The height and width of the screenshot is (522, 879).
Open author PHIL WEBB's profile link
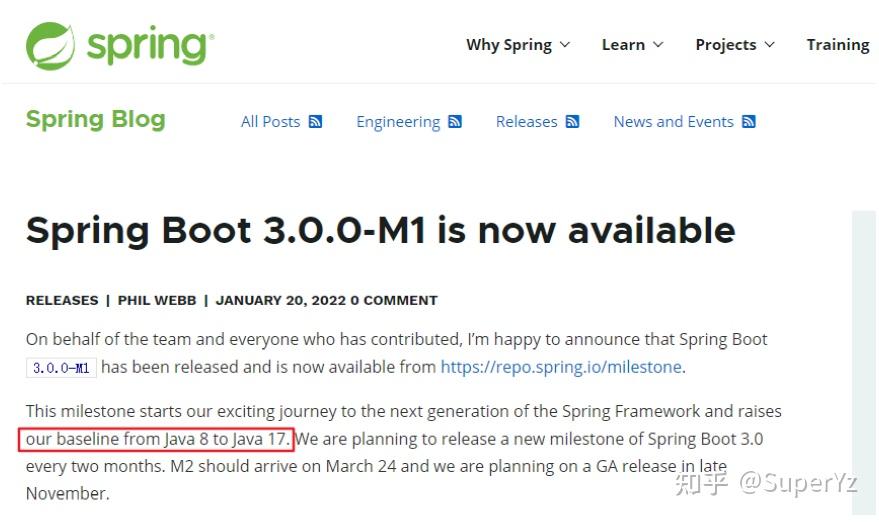pos(157,300)
